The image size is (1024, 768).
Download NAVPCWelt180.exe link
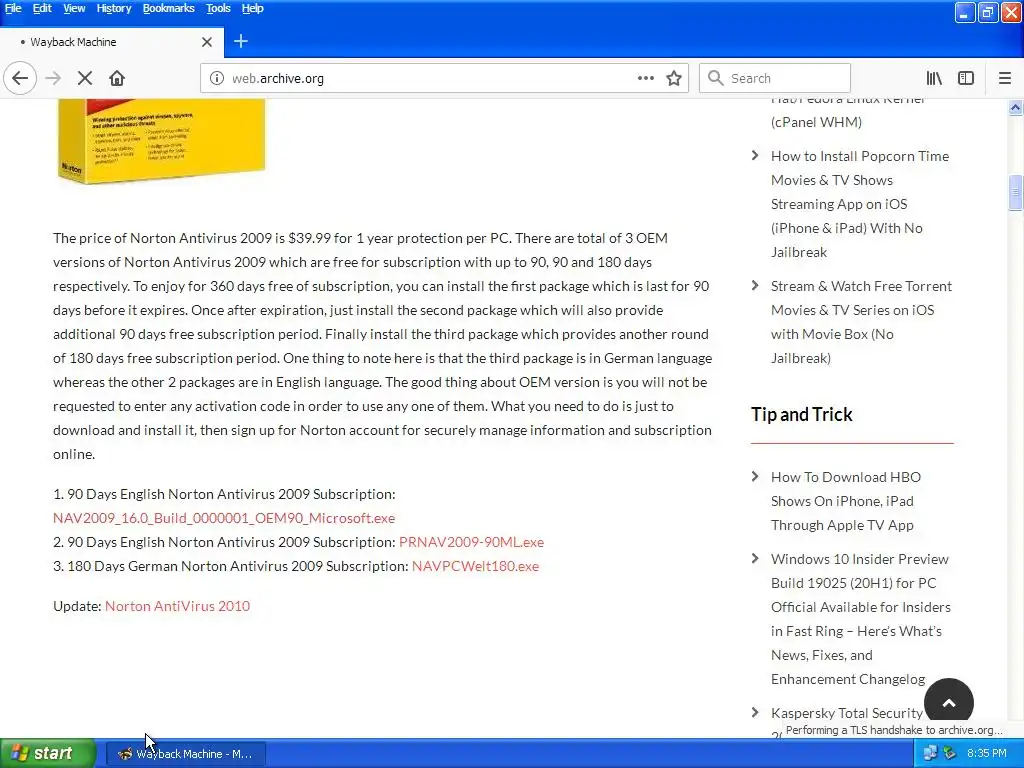pyautogui.click(x=475, y=566)
